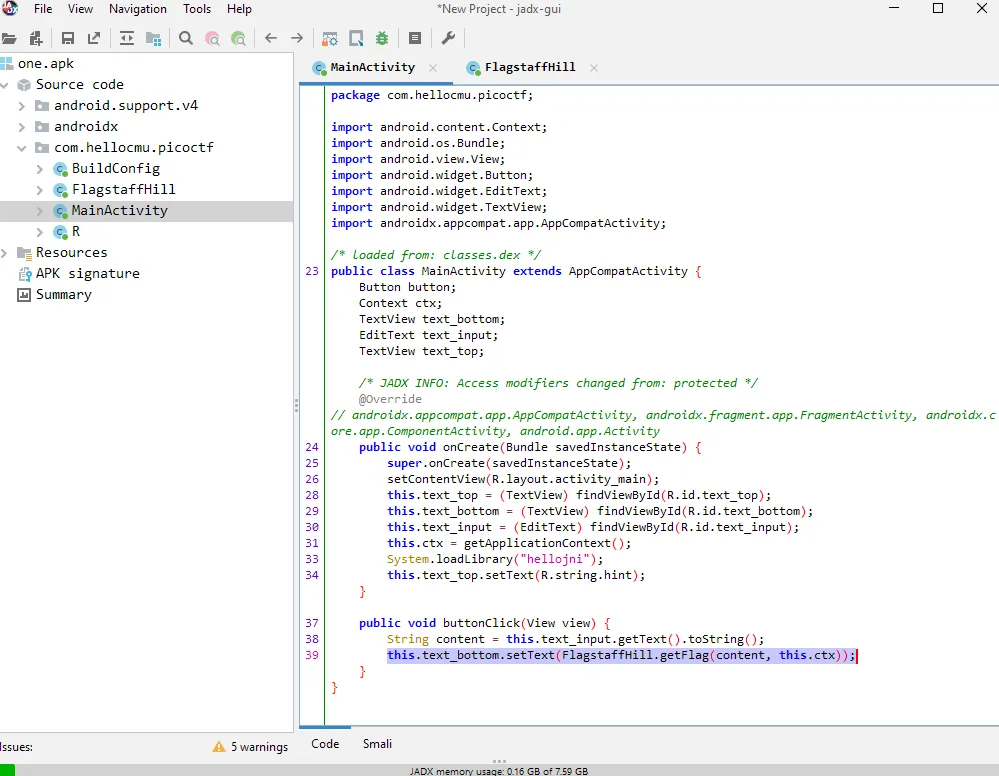Select the android.support.v4 package
The width and height of the screenshot is (999, 776).
(126, 106)
